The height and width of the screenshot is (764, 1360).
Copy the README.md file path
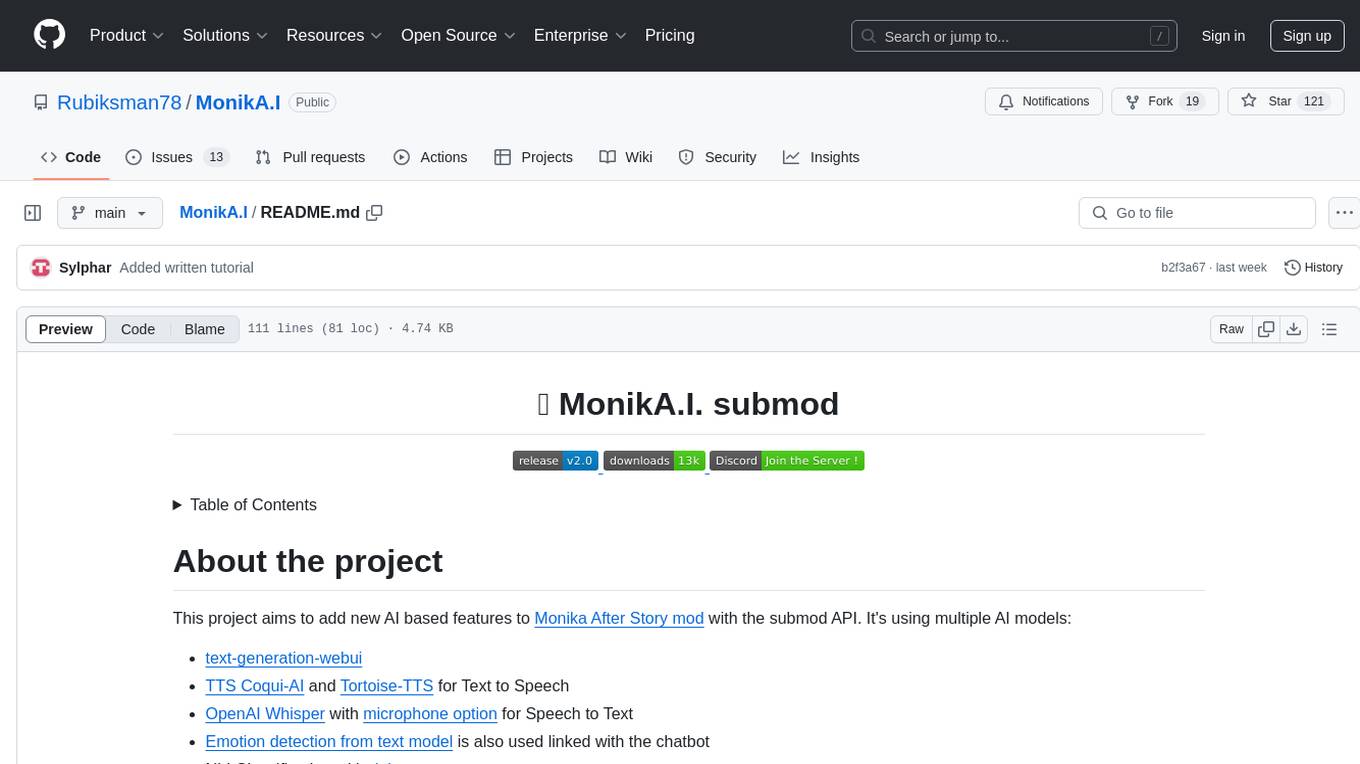375,212
